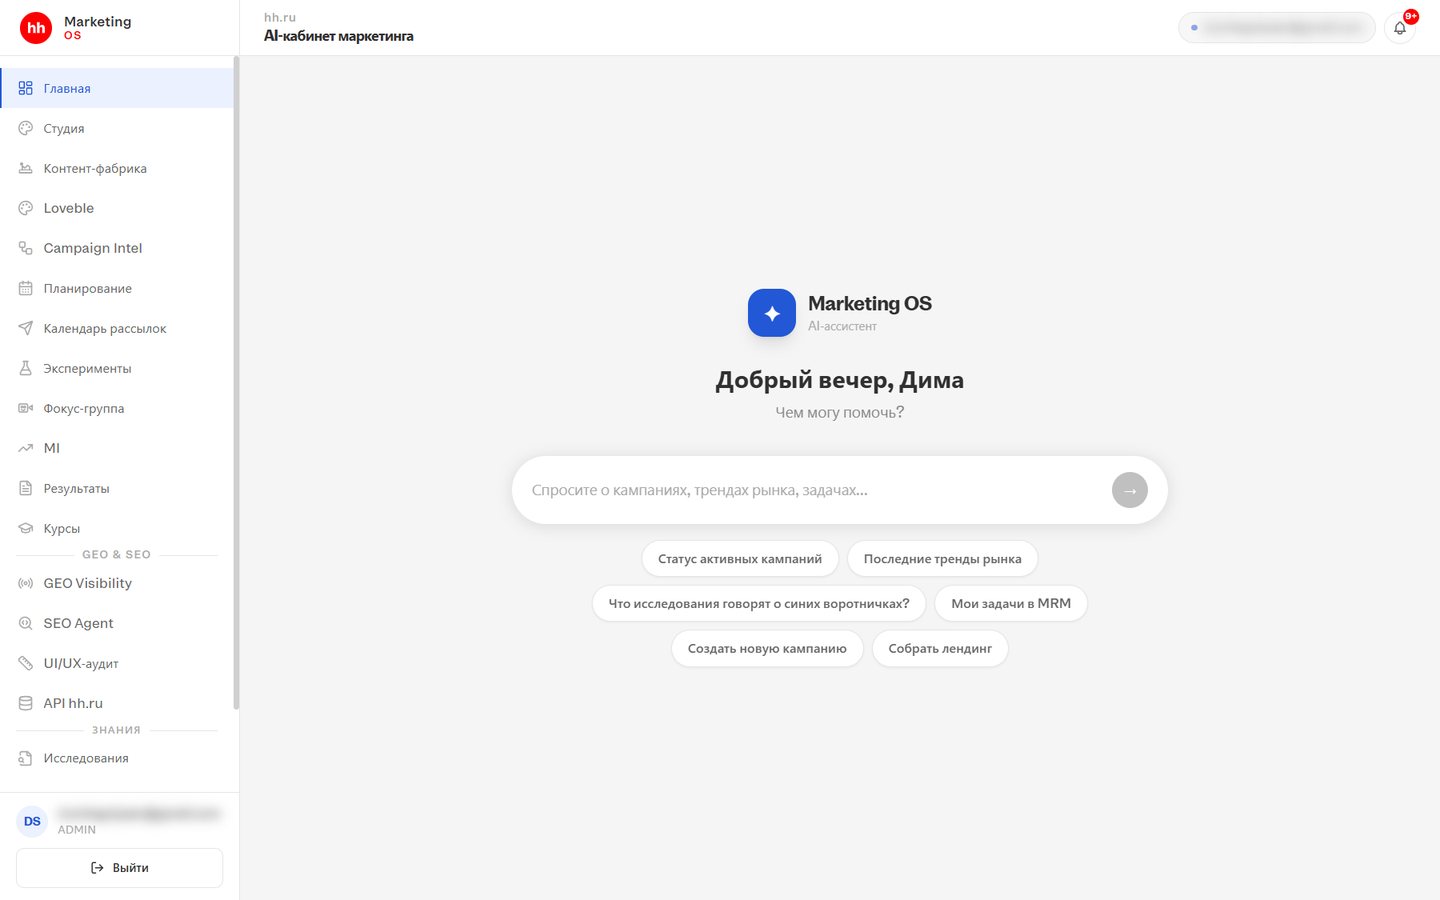This screenshot has height=900, width=1440.
Task: Open the Результаты page
Action: [x=117, y=488]
